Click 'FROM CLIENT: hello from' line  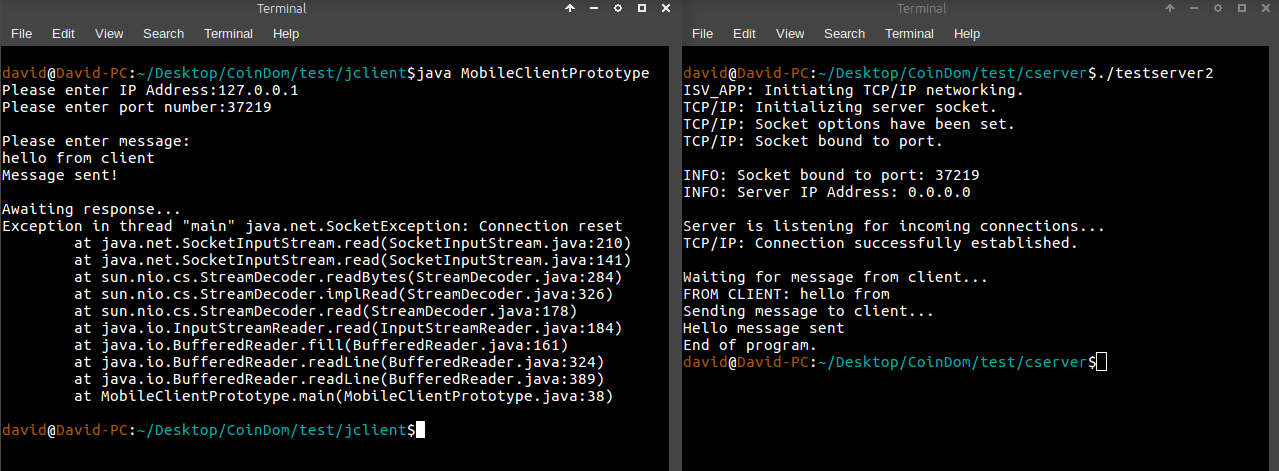point(786,294)
